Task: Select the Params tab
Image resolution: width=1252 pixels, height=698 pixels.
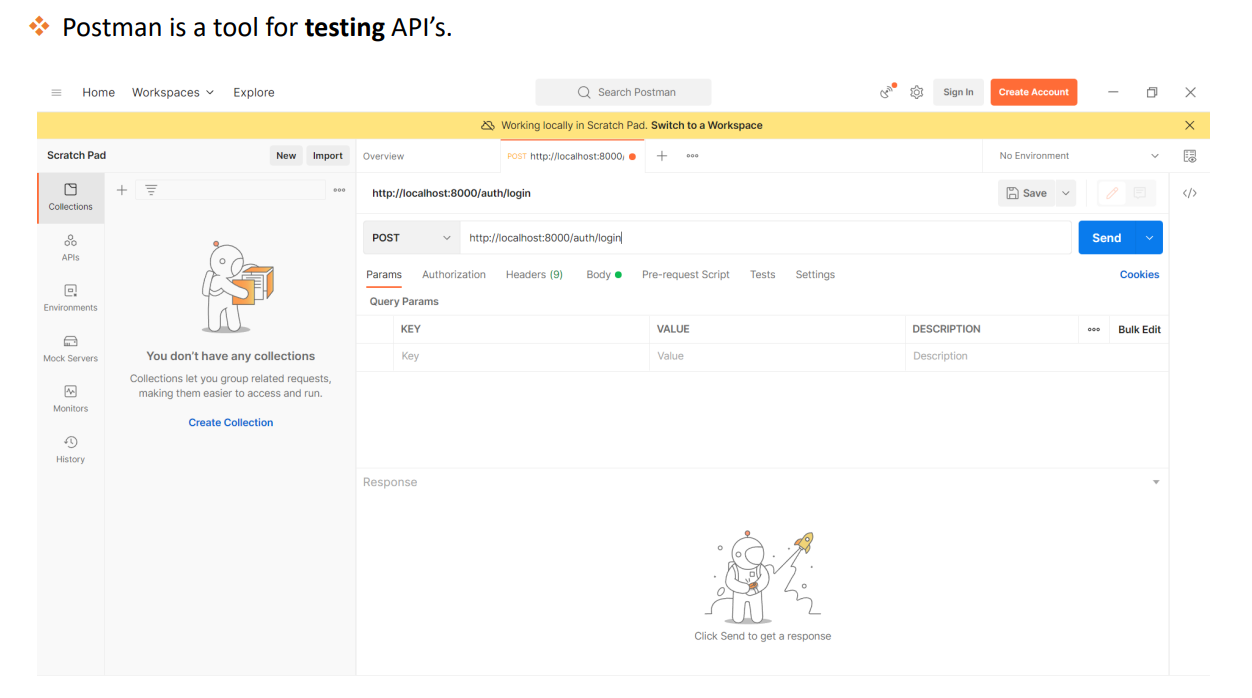Action: tap(384, 274)
